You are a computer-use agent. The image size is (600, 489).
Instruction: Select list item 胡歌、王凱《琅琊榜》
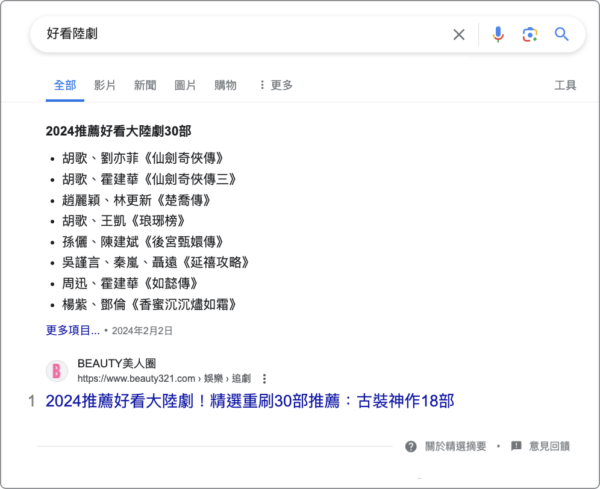(x=124, y=221)
